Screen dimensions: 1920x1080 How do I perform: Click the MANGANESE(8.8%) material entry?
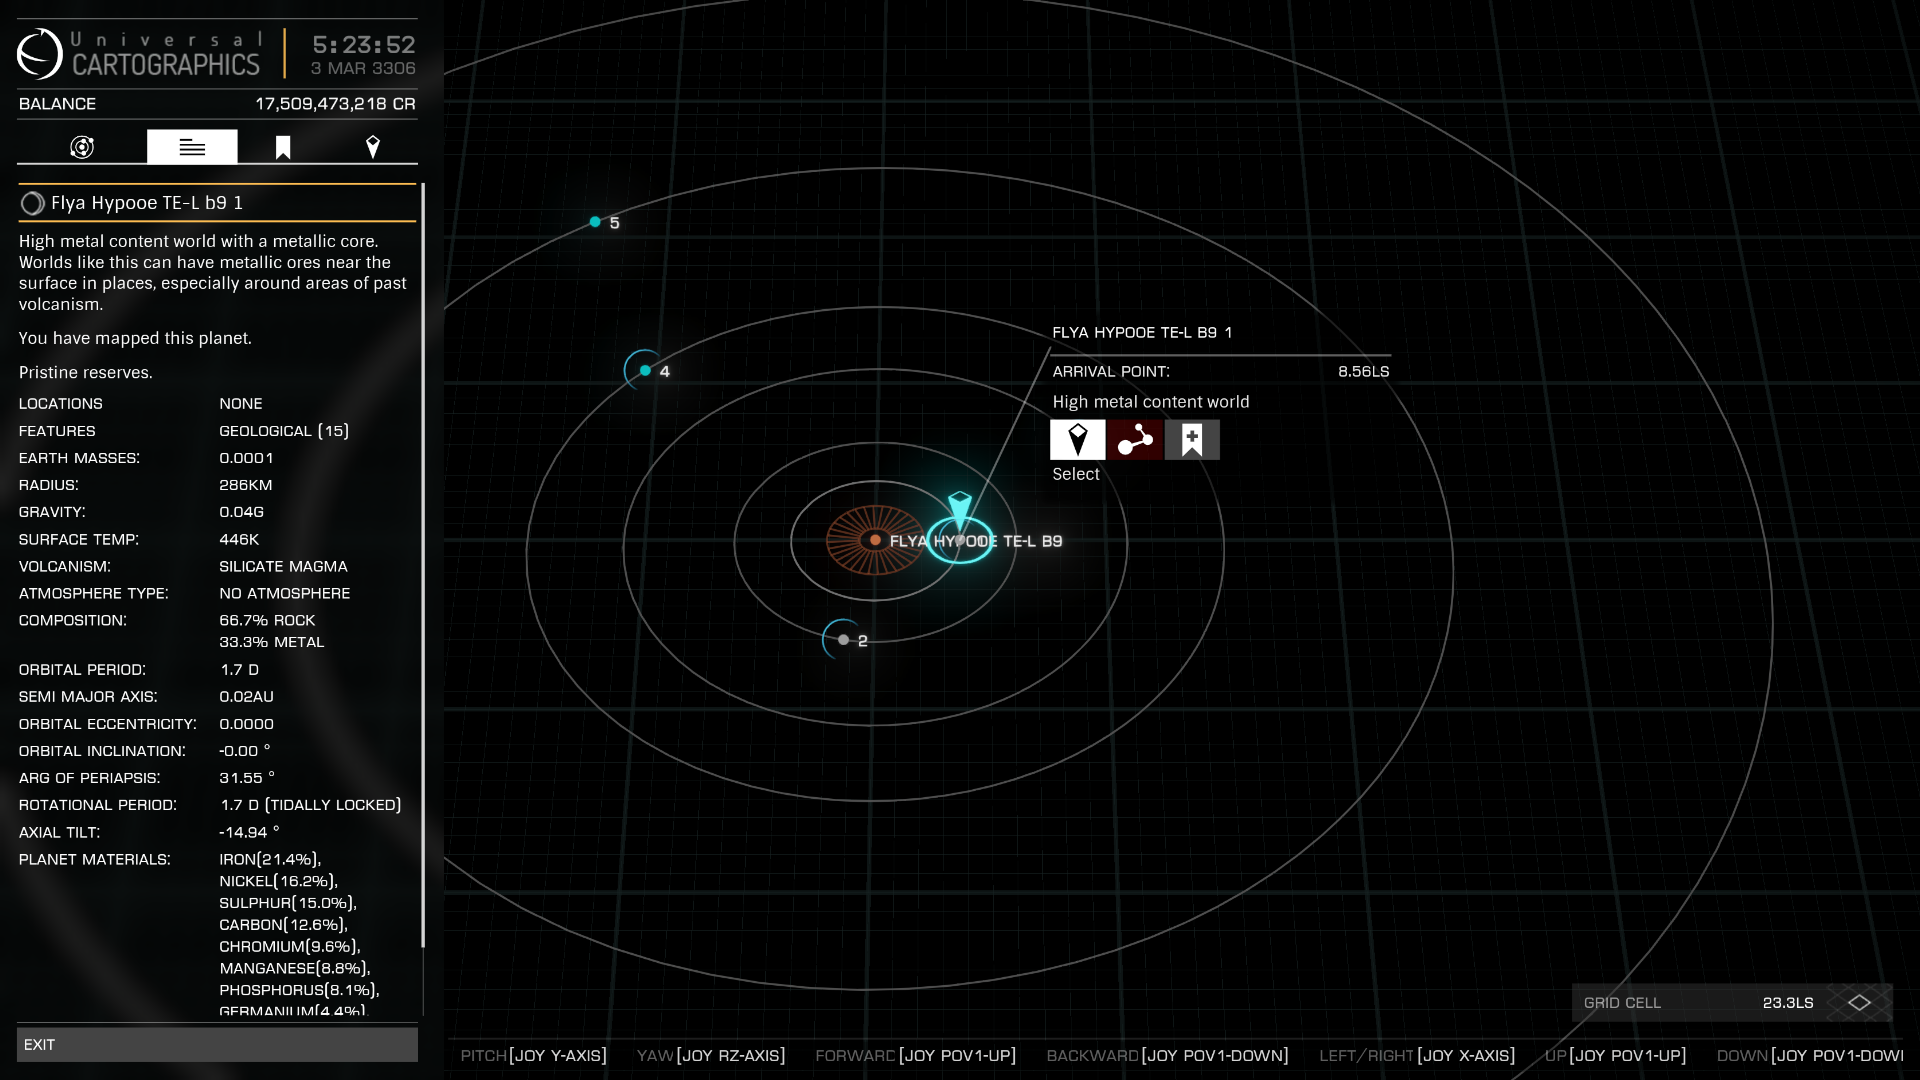coord(295,969)
